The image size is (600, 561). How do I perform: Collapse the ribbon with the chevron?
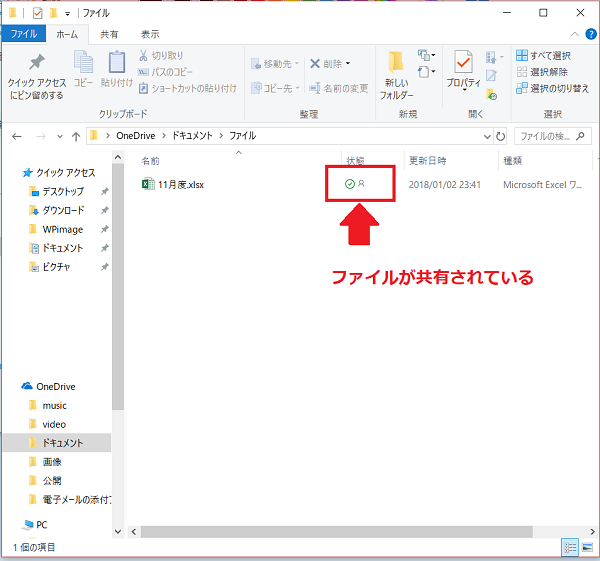[574, 34]
